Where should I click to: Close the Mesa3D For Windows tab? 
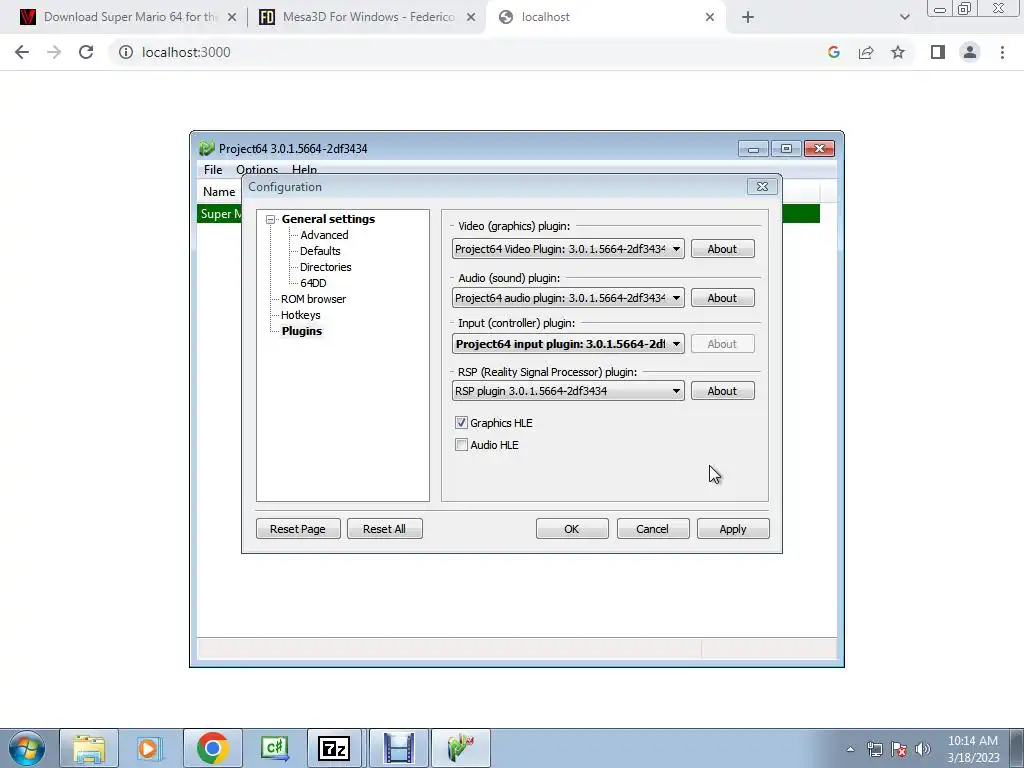[x=471, y=17]
